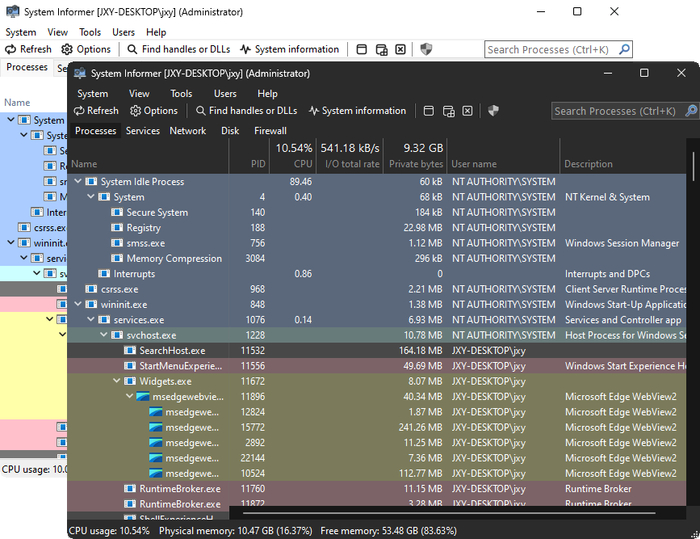The width and height of the screenshot is (700, 539).
Task: Open the Tools menu in dark window
Action: 181,94
